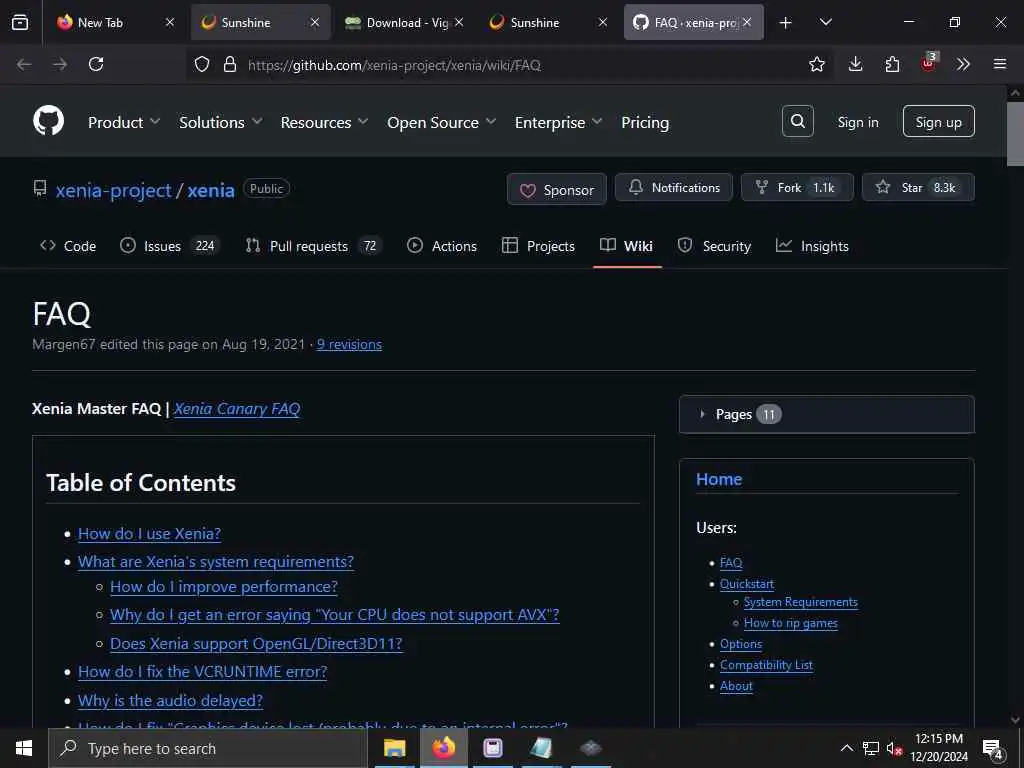The width and height of the screenshot is (1024, 768).
Task: Click the tracking protection shield icon
Action: (x=202, y=64)
